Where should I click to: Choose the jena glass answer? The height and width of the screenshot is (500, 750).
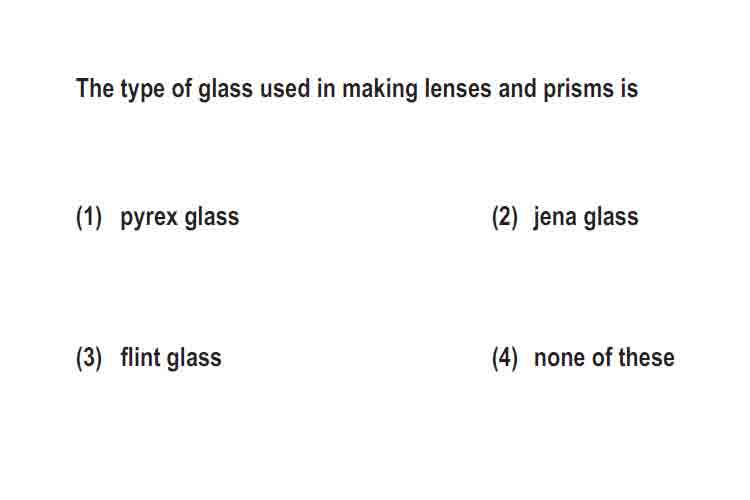tap(565, 217)
